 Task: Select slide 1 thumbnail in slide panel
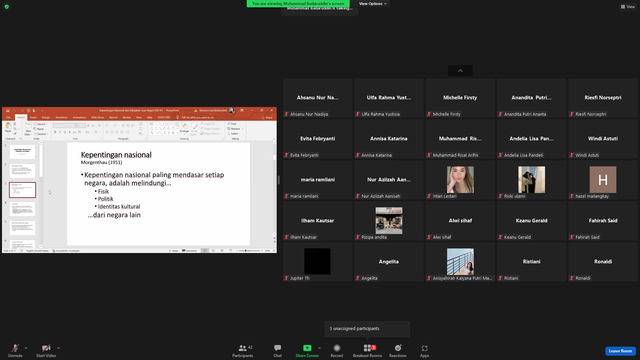(x=22, y=152)
